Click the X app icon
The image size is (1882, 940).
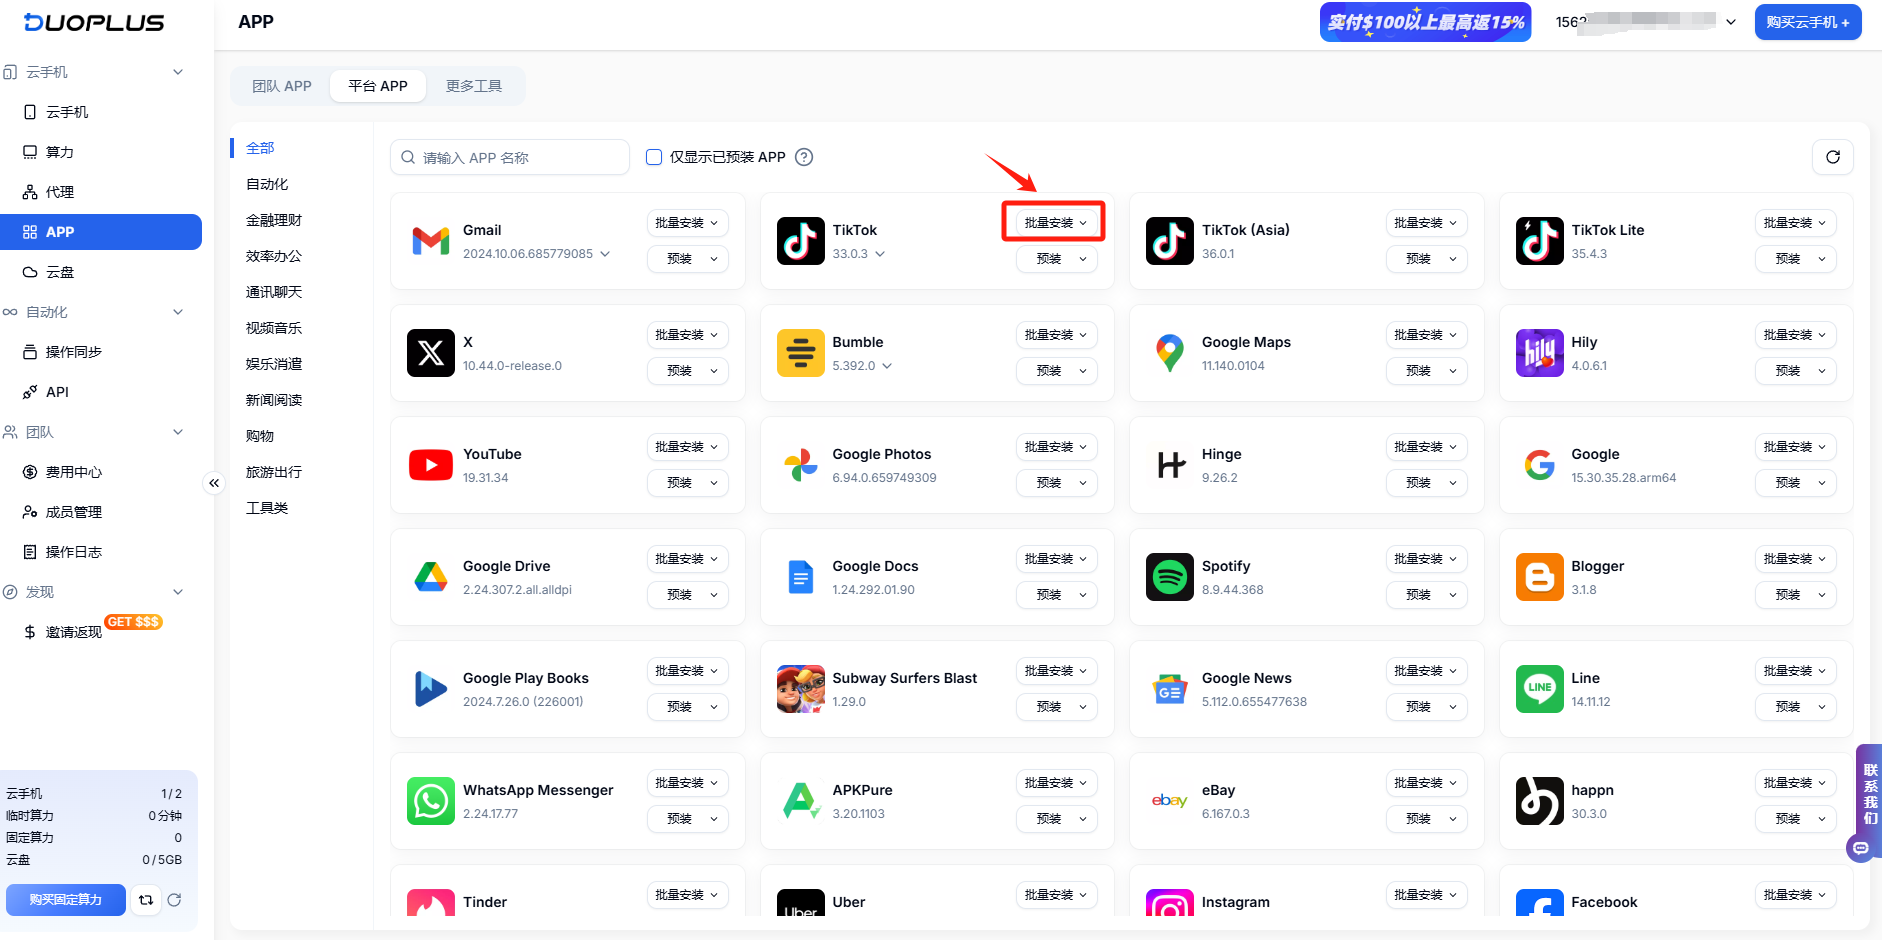pyautogui.click(x=431, y=353)
